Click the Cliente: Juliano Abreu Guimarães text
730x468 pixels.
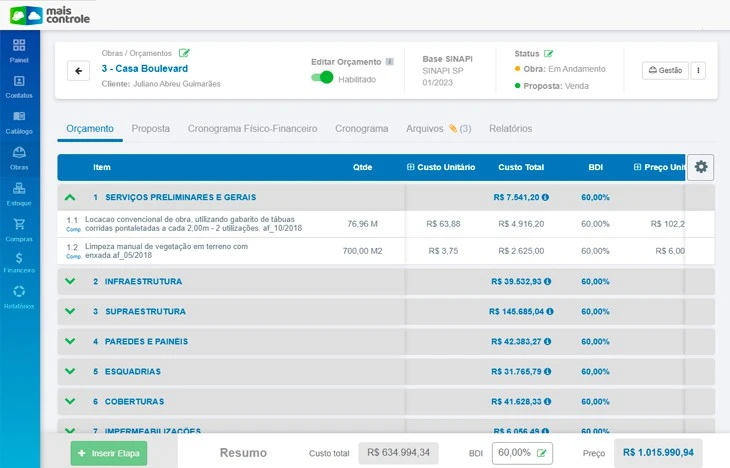(x=161, y=84)
